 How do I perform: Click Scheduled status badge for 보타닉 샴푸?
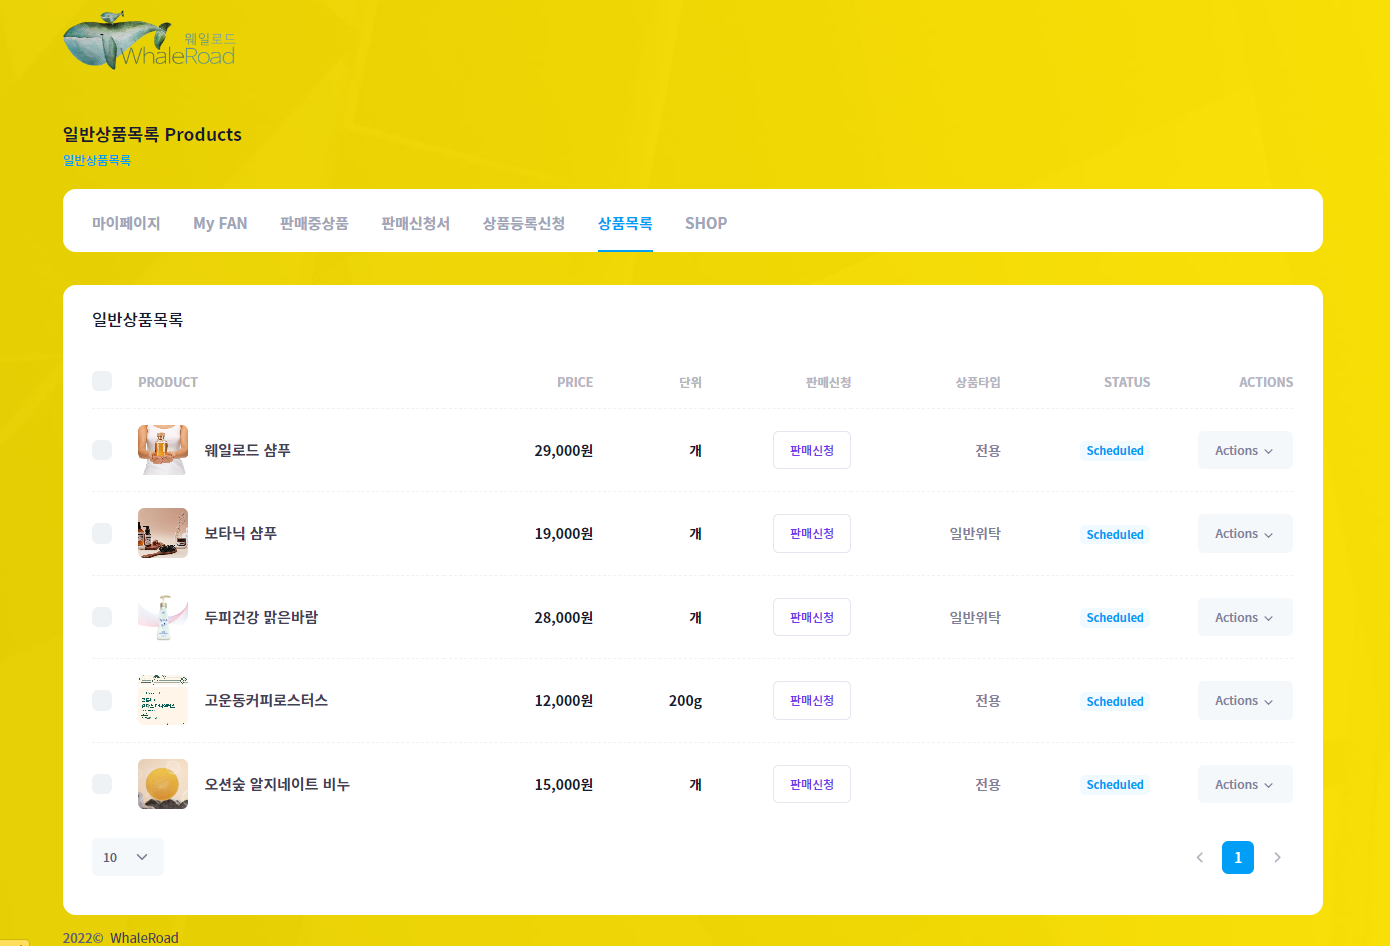(x=1115, y=534)
